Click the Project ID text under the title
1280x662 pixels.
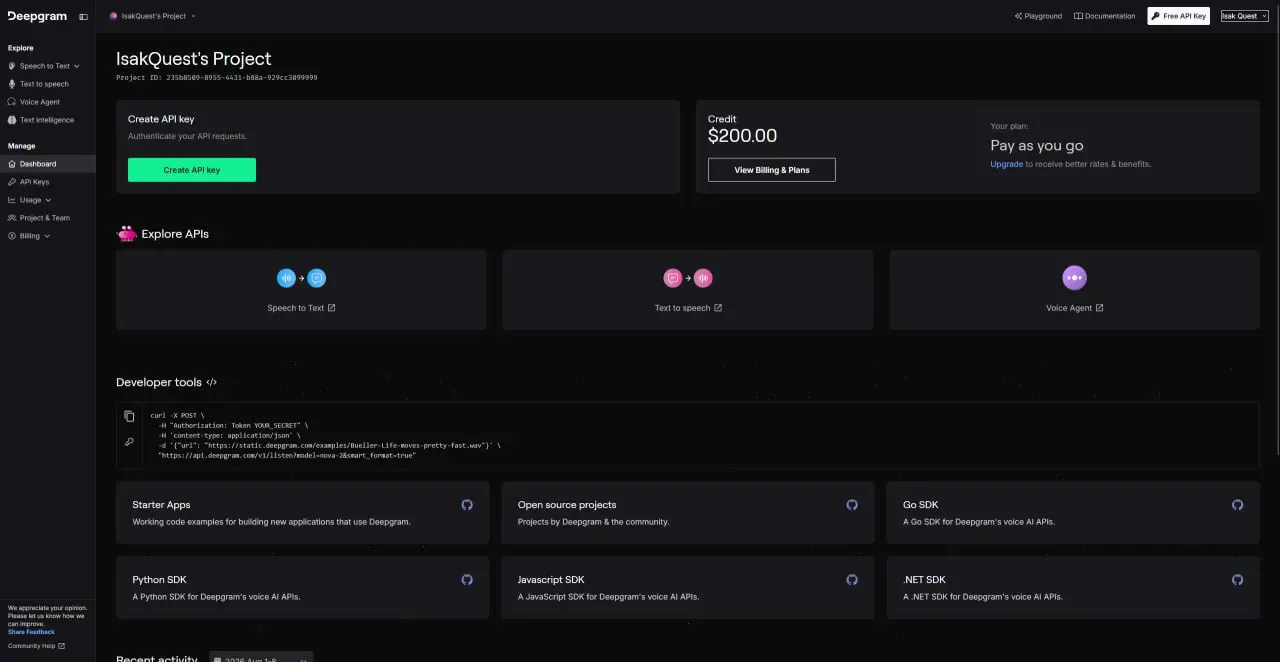click(216, 77)
